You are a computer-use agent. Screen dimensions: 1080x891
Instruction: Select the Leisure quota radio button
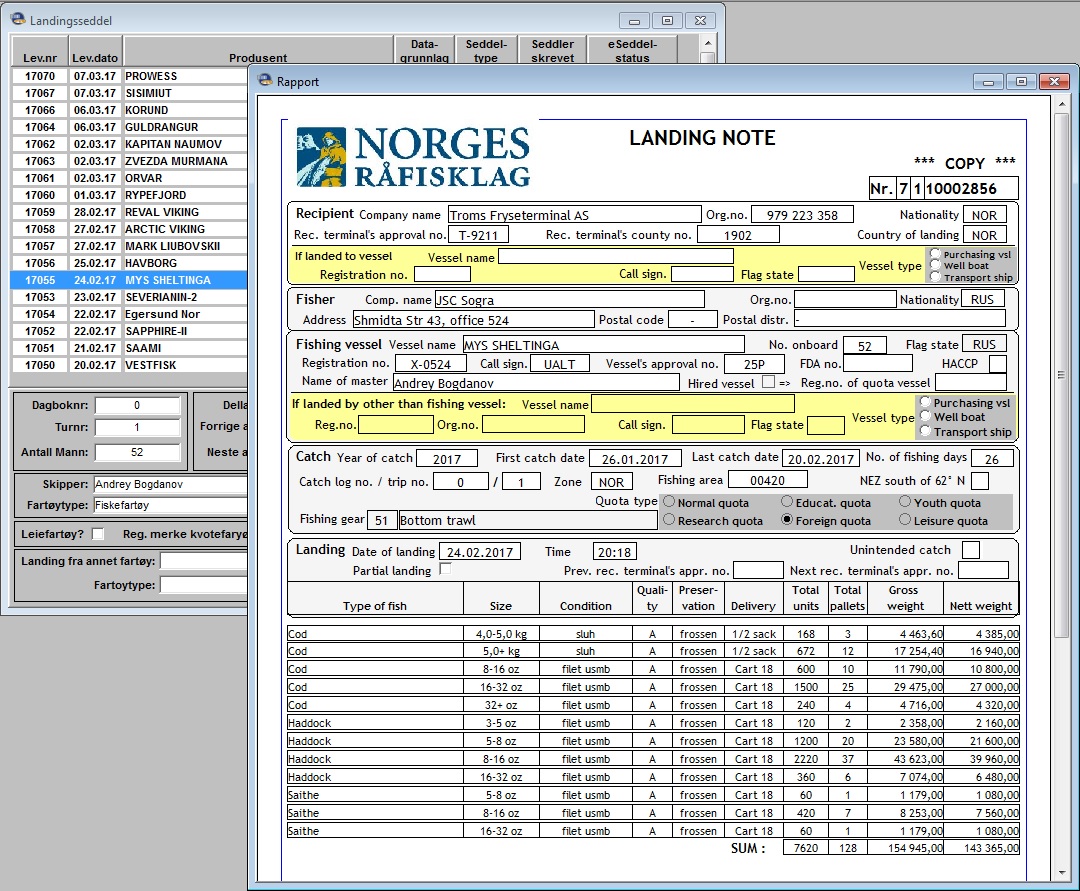click(x=905, y=520)
